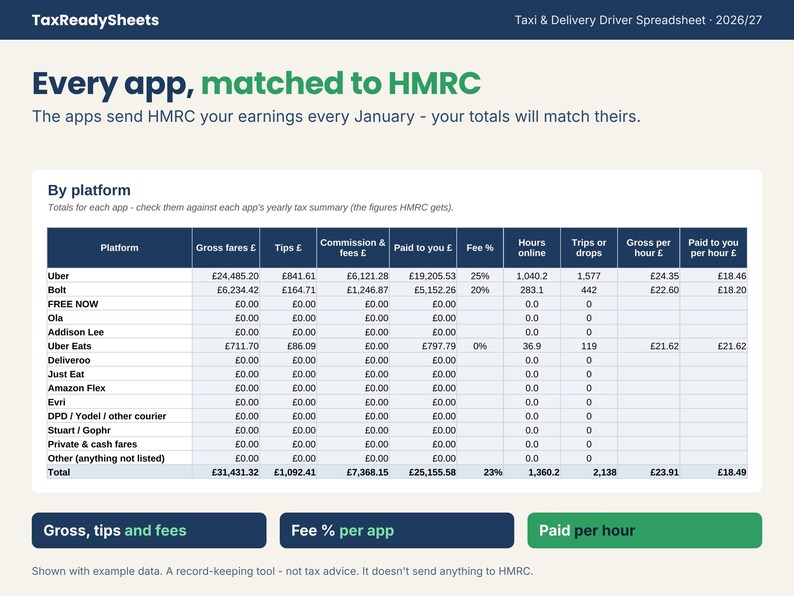Click Uber tips cell £841.61
Screen dimensions: 794x596
click(288, 276)
